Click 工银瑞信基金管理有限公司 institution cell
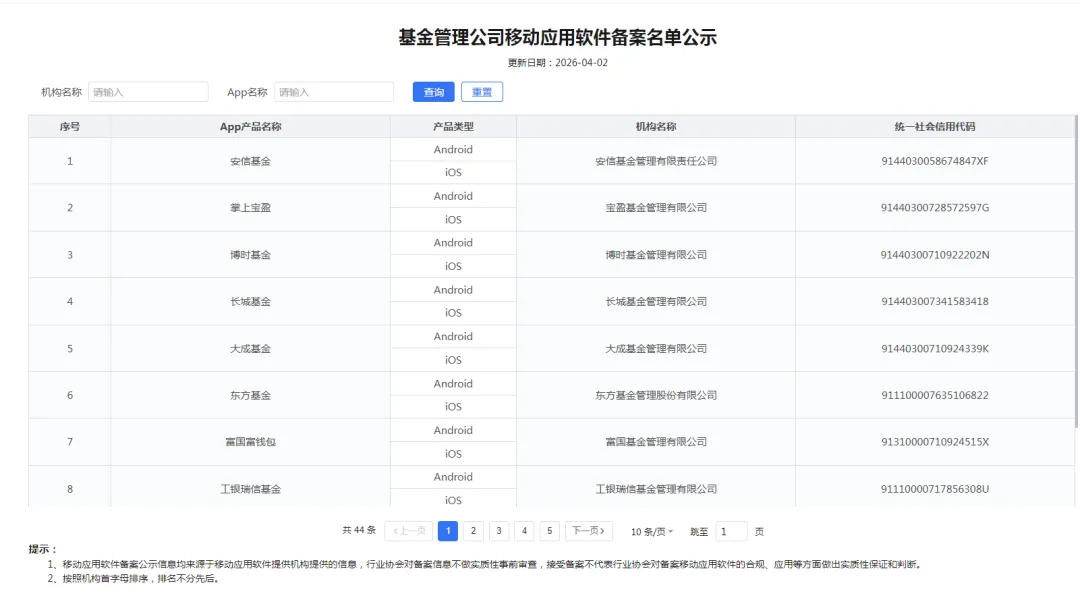Viewport: 1080px width, 600px height. coord(656,488)
